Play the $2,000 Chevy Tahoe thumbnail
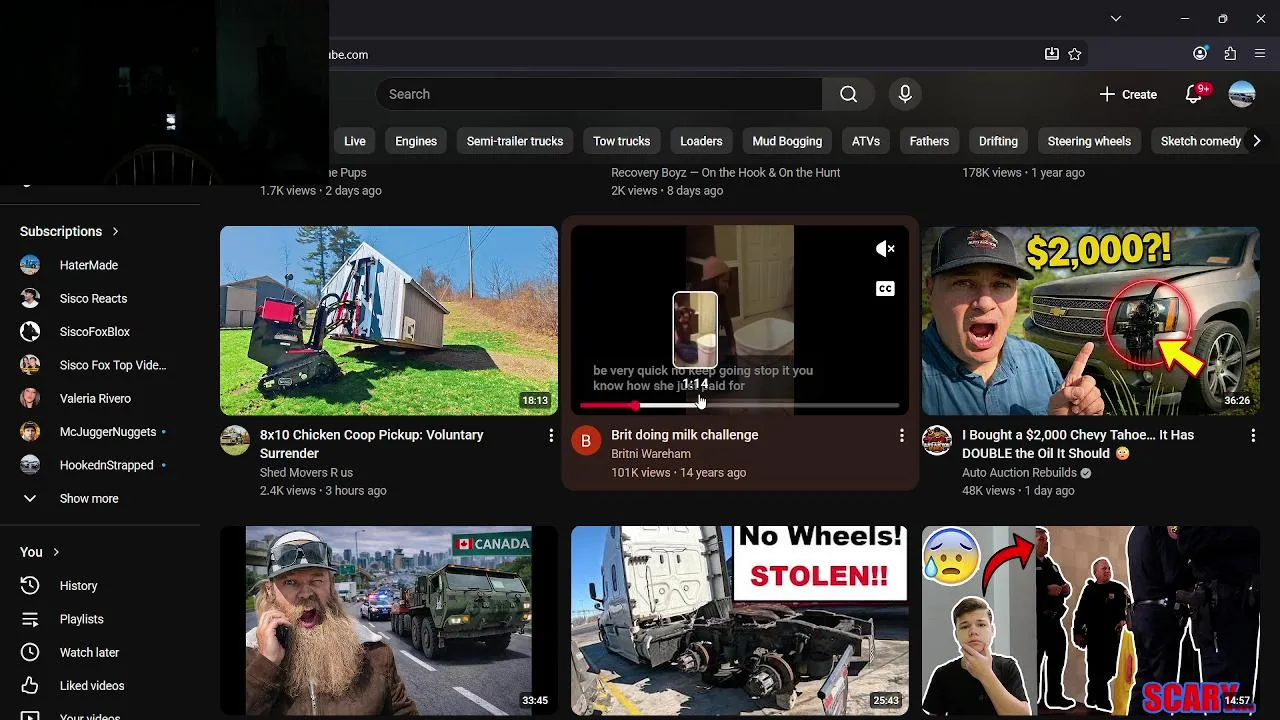This screenshot has height=720, width=1280. [x=1091, y=320]
